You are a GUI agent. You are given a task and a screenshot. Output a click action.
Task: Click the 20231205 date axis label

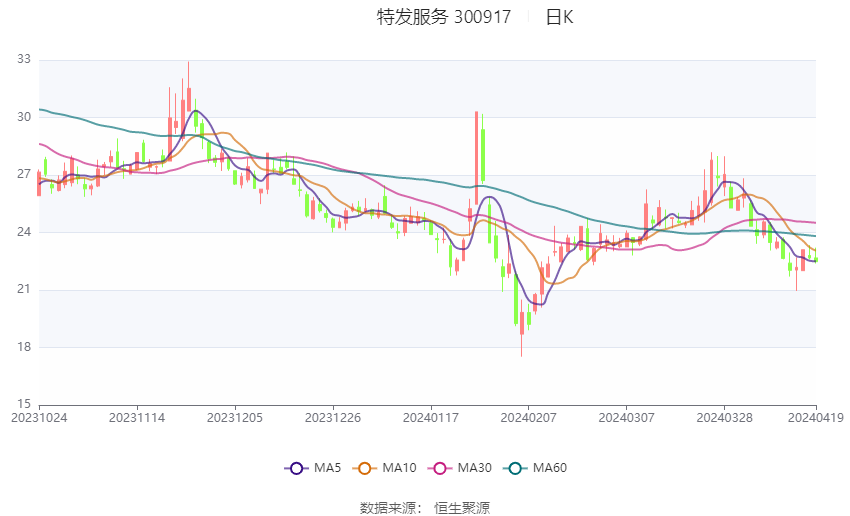click(235, 418)
